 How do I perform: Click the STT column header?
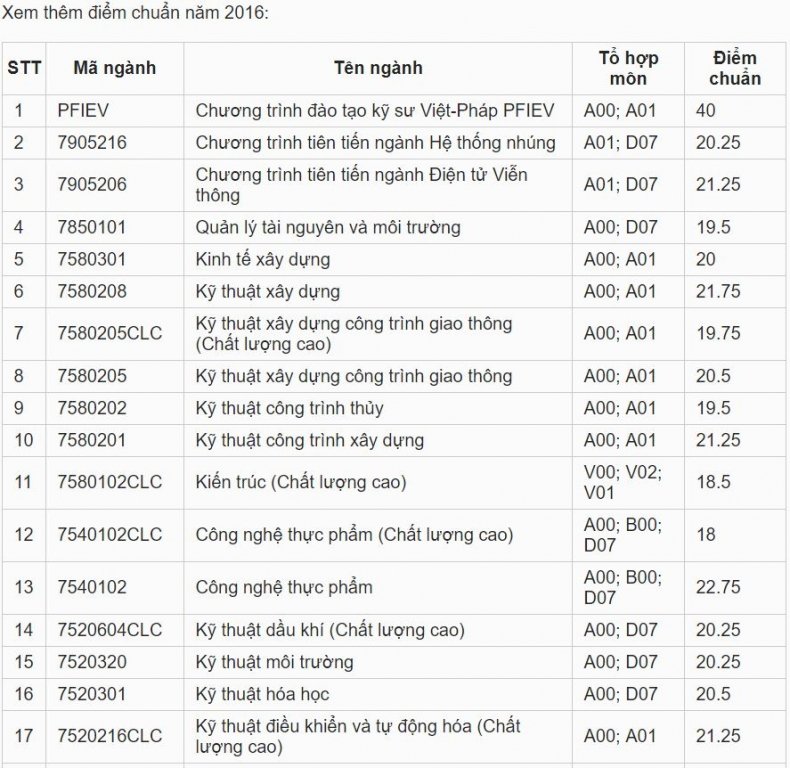[x=24, y=69]
